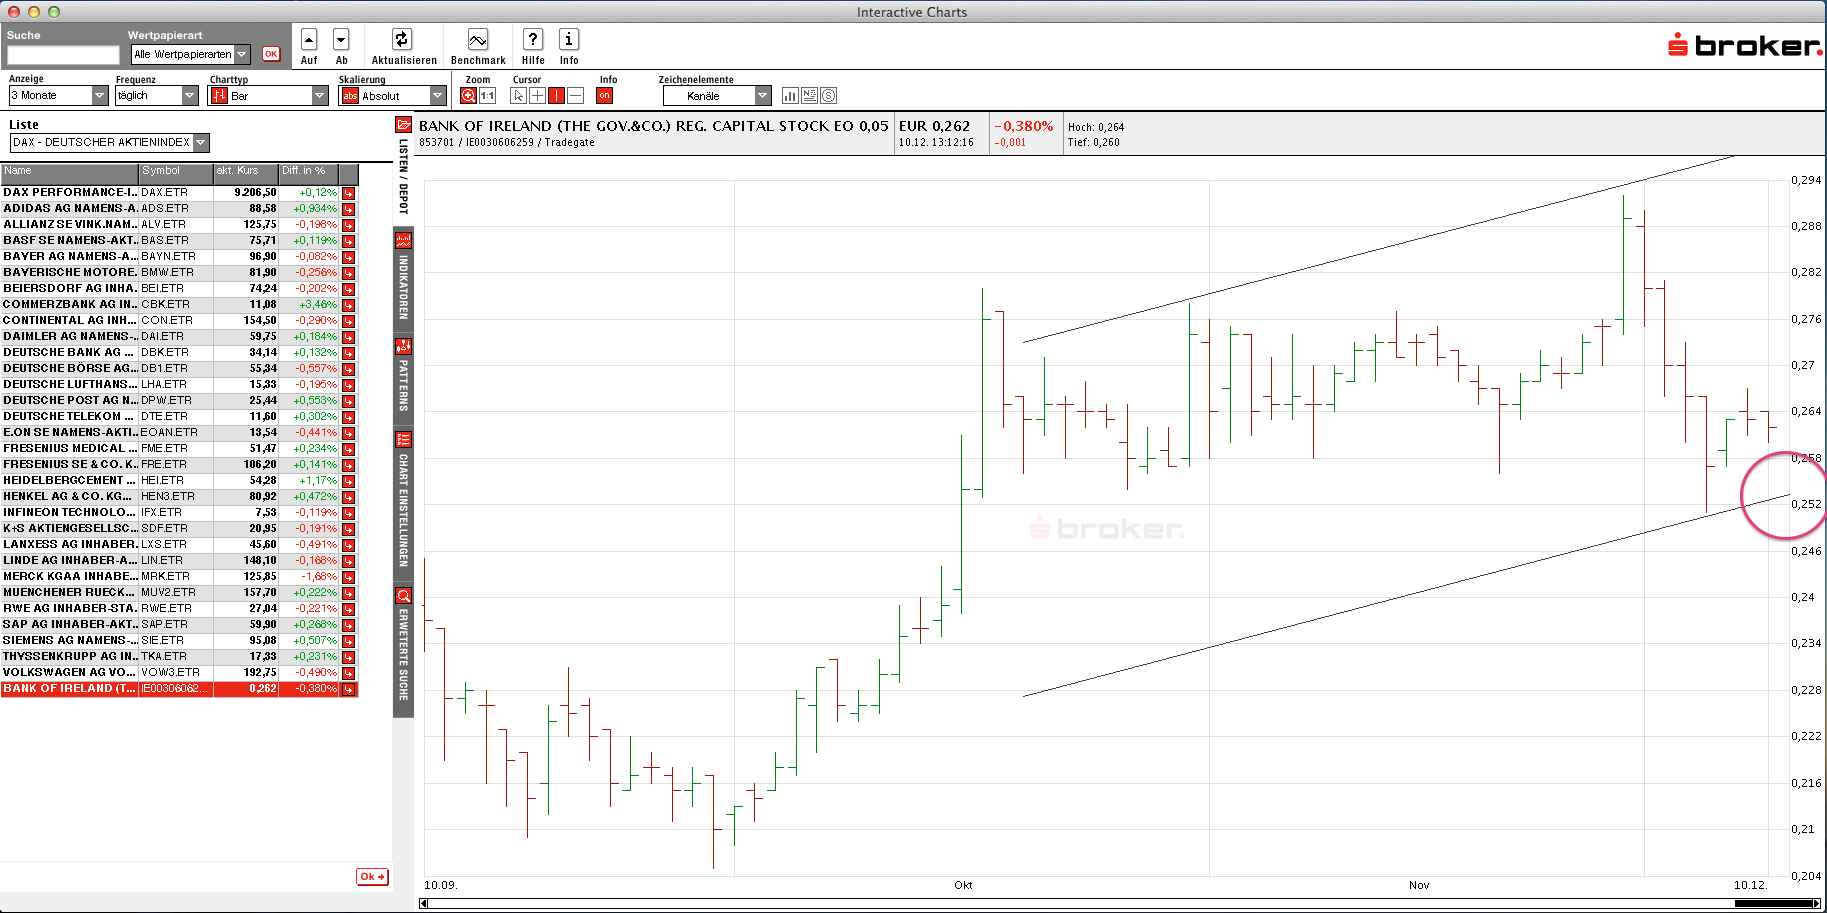
Task: Click the circled S icon in toolbar
Action: 828,96
